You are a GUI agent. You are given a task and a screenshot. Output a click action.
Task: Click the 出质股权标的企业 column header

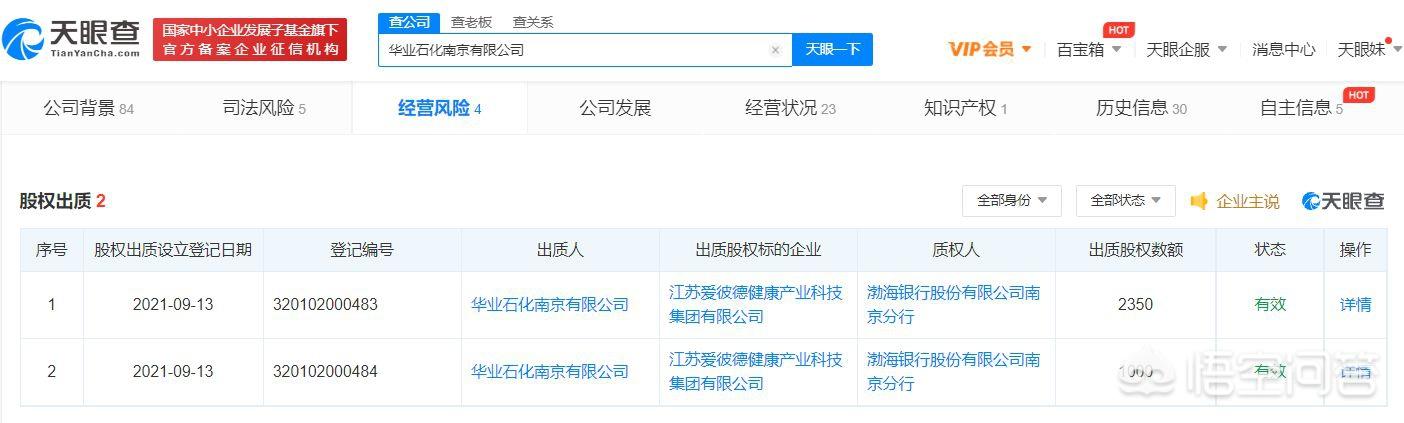tap(758, 250)
